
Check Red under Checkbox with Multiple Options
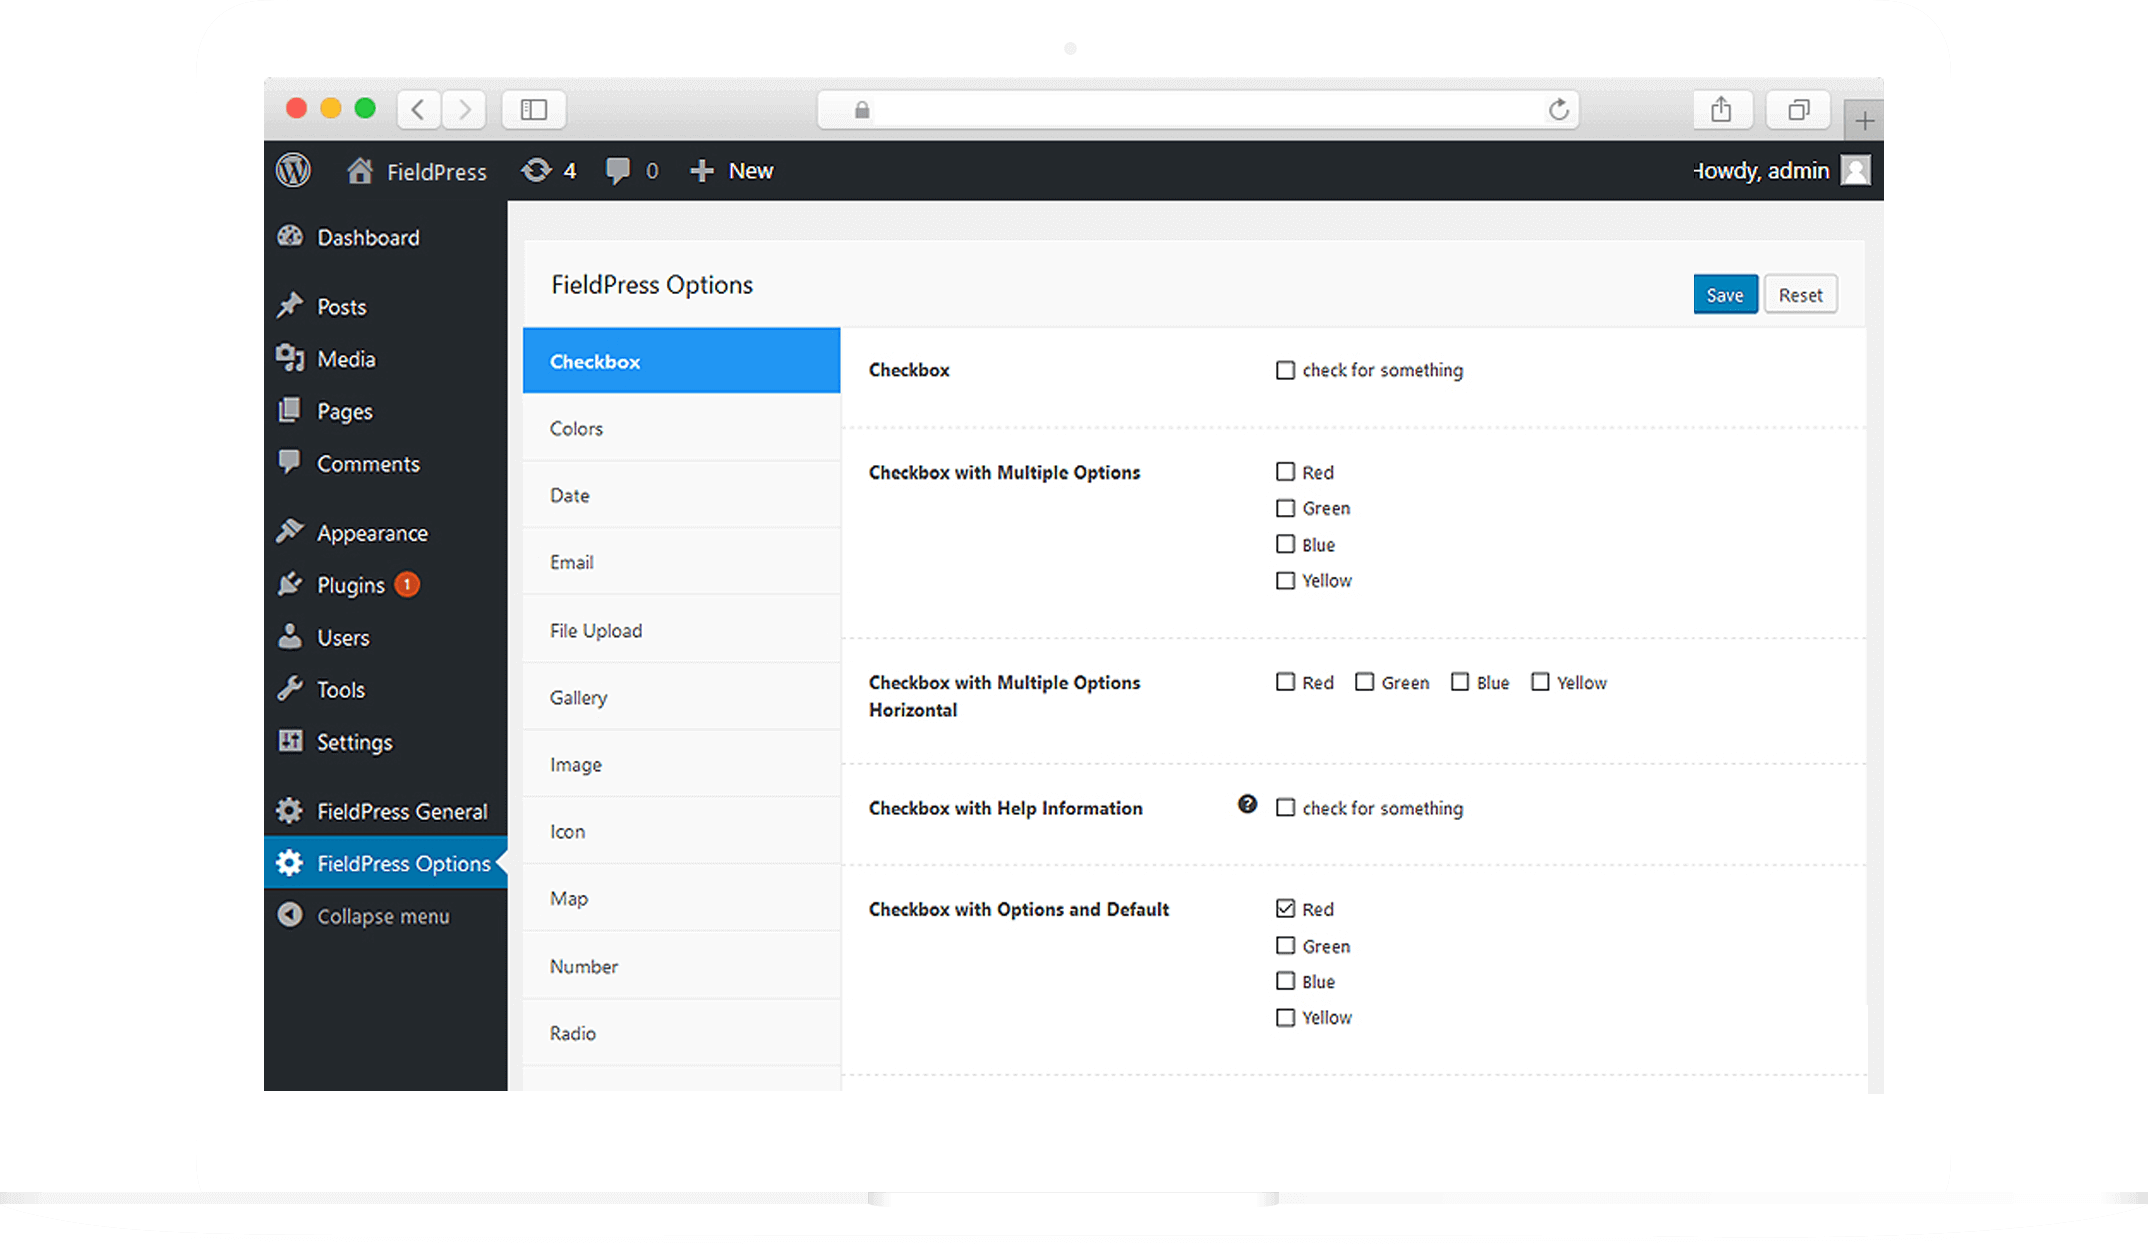coord(1285,471)
